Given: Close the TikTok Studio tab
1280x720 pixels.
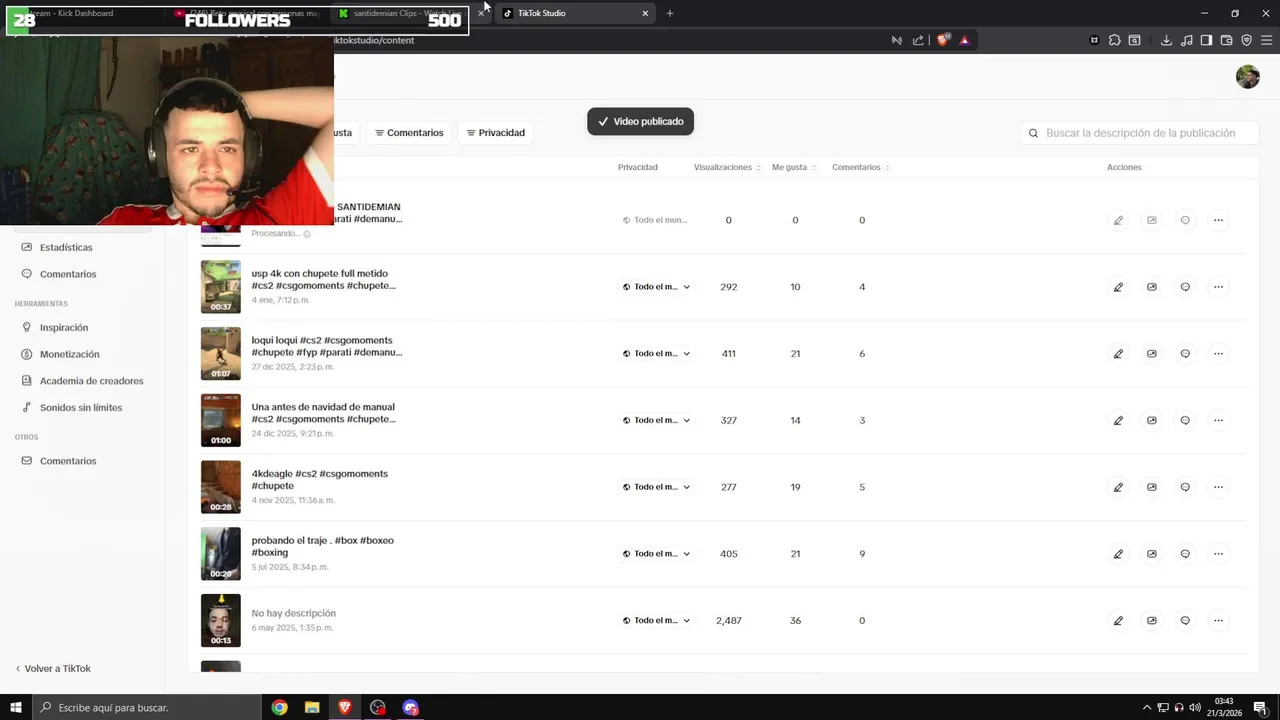Looking at the screenshot, I should (645, 13).
